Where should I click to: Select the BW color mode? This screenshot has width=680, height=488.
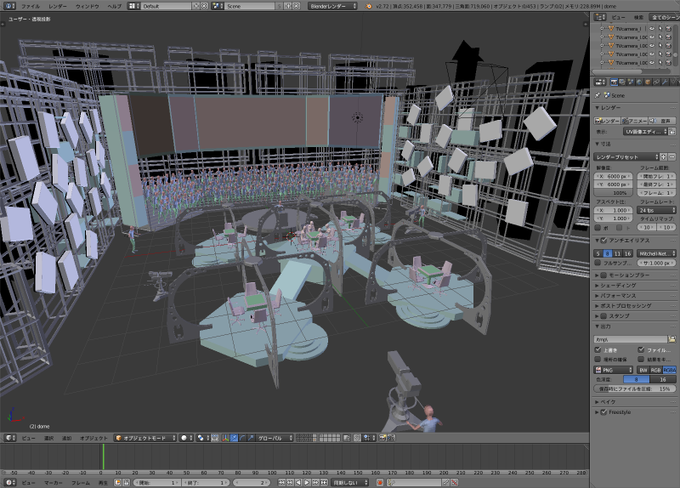[643, 370]
